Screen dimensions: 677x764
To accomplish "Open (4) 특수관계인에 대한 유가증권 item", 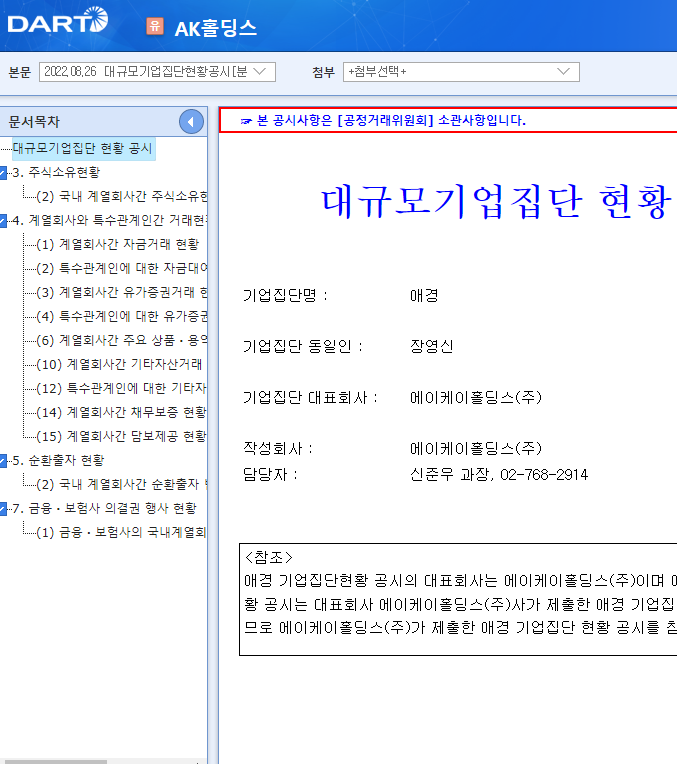I will [x=121, y=316].
